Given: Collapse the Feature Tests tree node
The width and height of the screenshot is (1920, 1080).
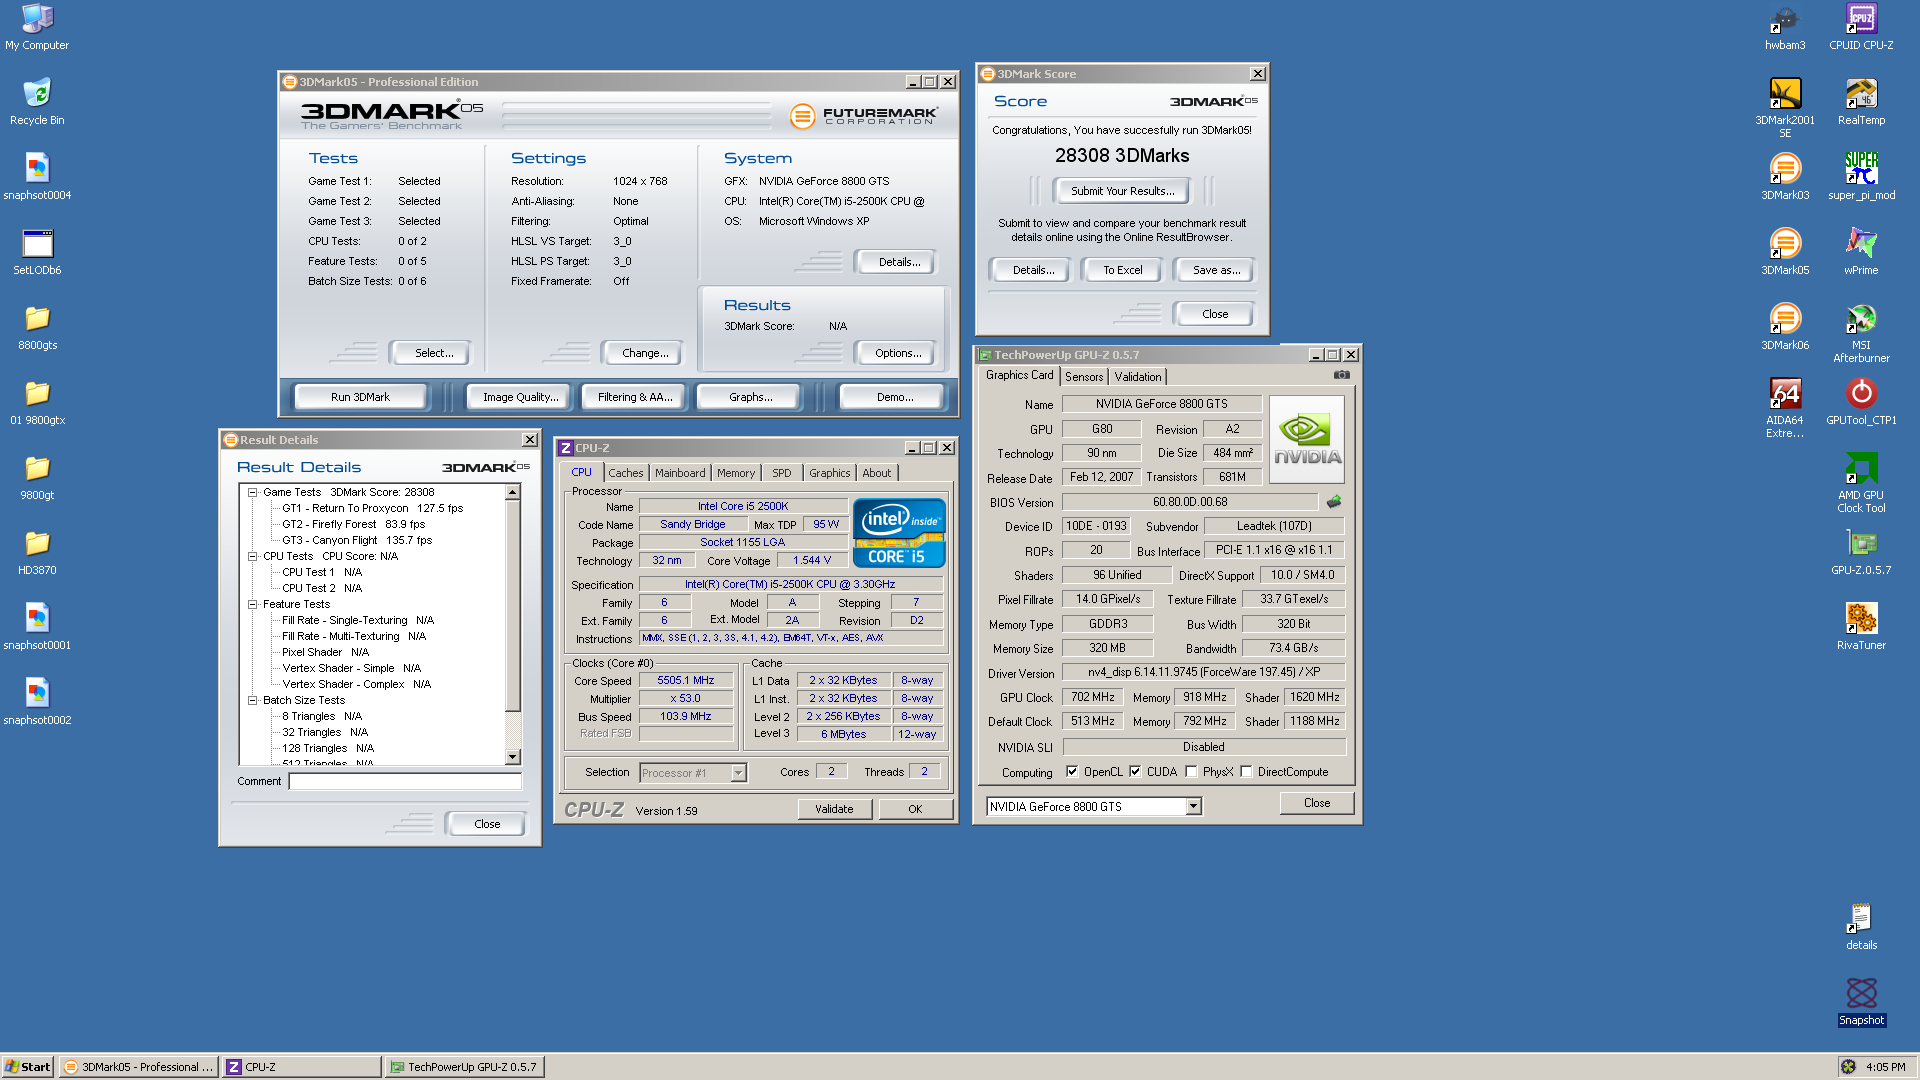Looking at the screenshot, I should tap(253, 604).
